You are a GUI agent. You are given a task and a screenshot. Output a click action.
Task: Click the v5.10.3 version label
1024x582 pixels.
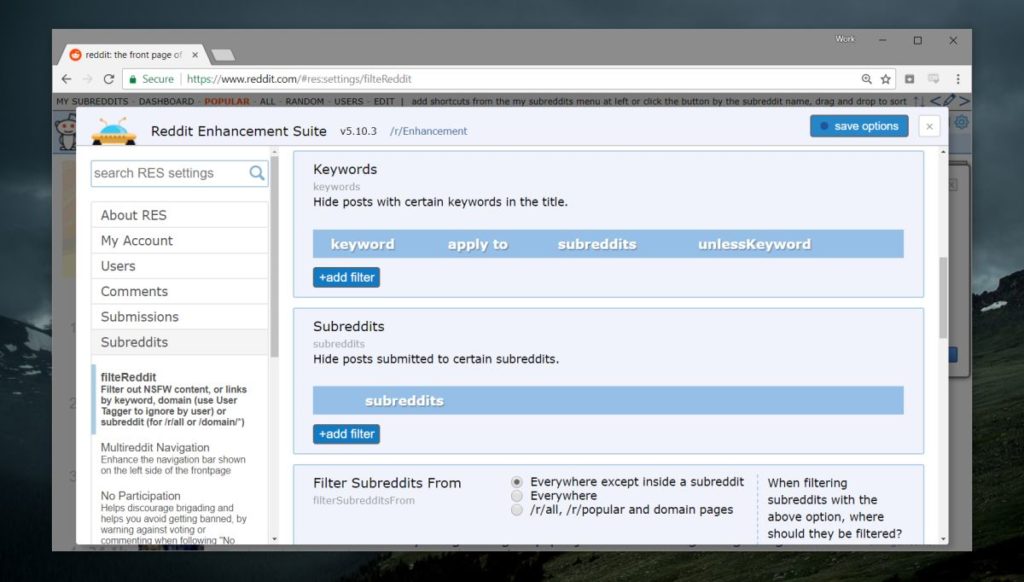(x=358, y=131)
